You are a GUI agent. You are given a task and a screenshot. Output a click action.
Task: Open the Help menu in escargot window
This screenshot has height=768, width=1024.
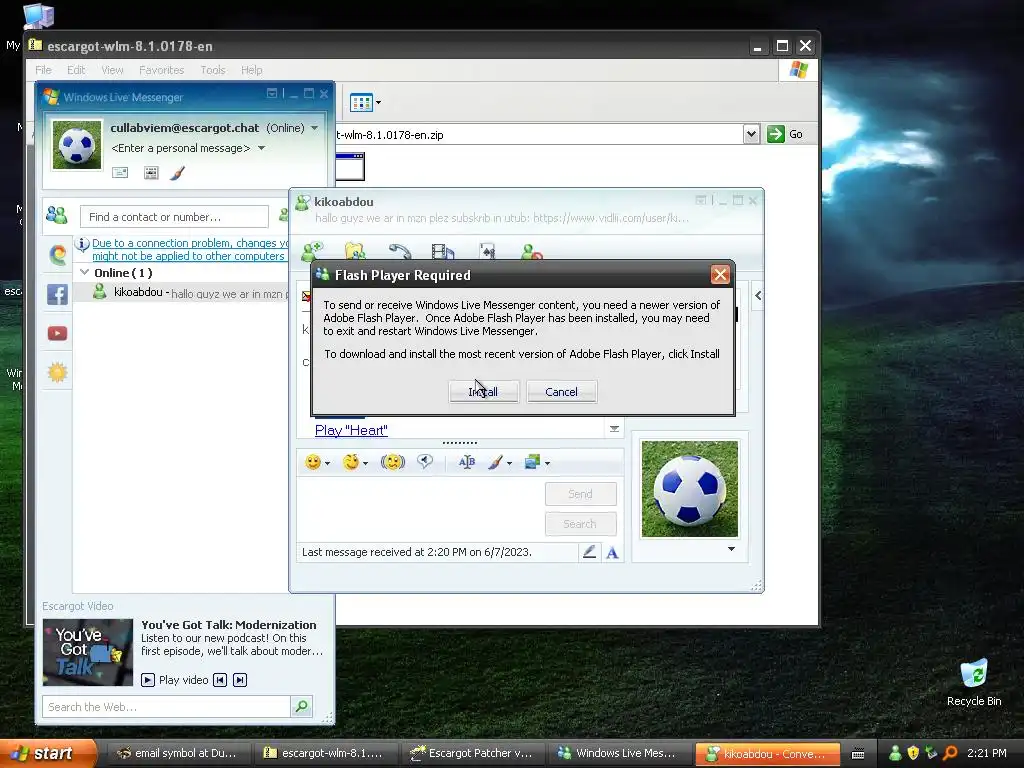(251, 70)
